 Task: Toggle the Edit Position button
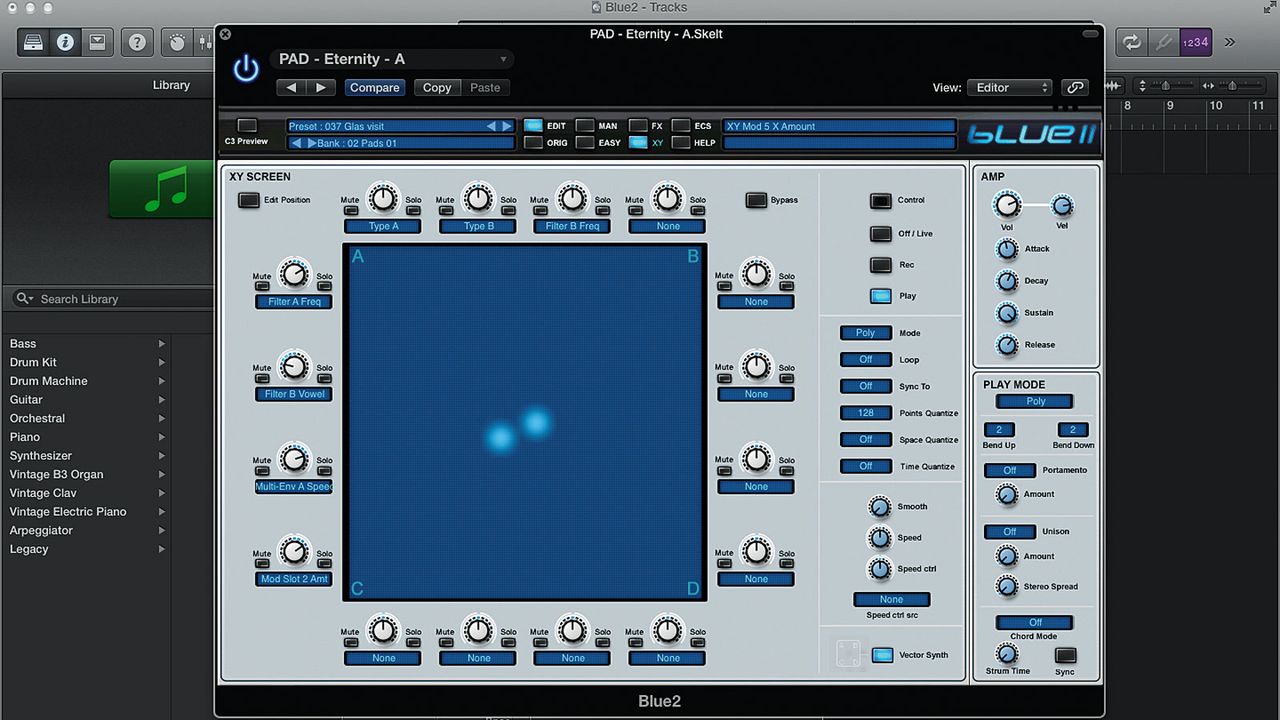248,200
